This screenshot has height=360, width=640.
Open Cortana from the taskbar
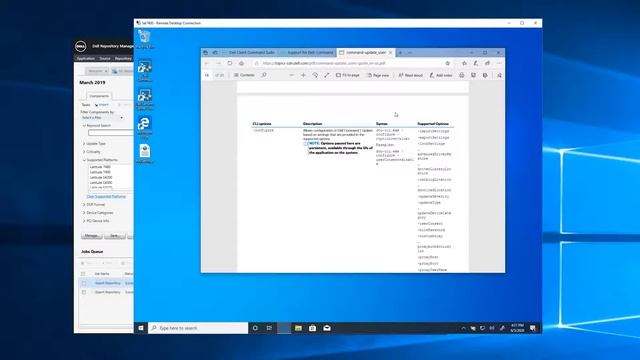pyautogui.click(x=255, y=328)
